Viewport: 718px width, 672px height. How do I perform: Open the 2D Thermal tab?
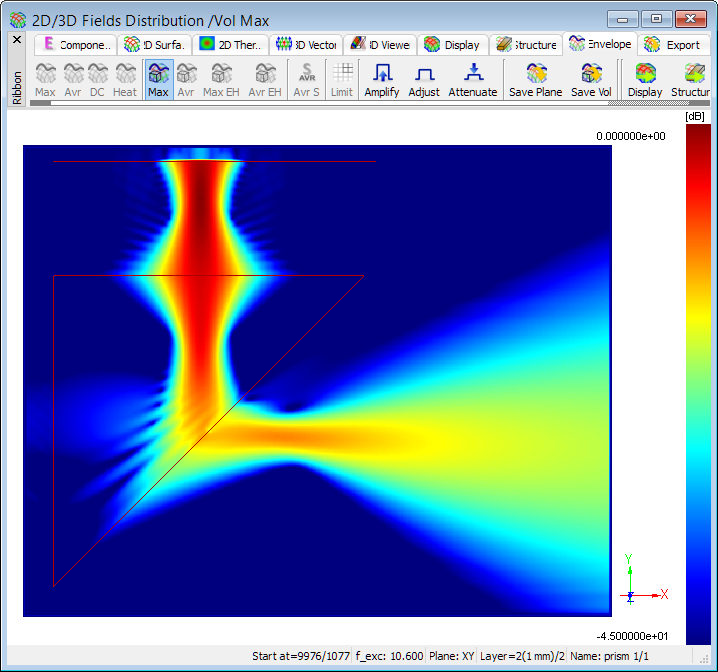(x=231, y=45)
